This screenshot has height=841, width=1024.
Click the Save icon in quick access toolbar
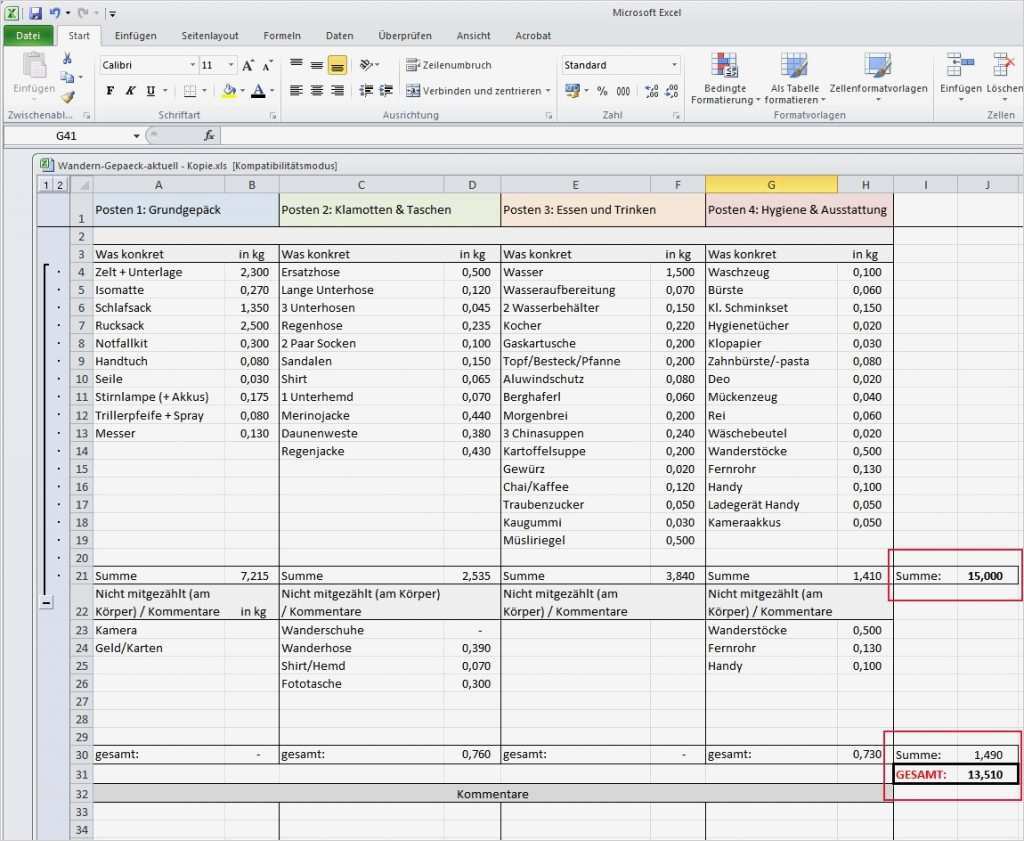(x=35, y=13)
